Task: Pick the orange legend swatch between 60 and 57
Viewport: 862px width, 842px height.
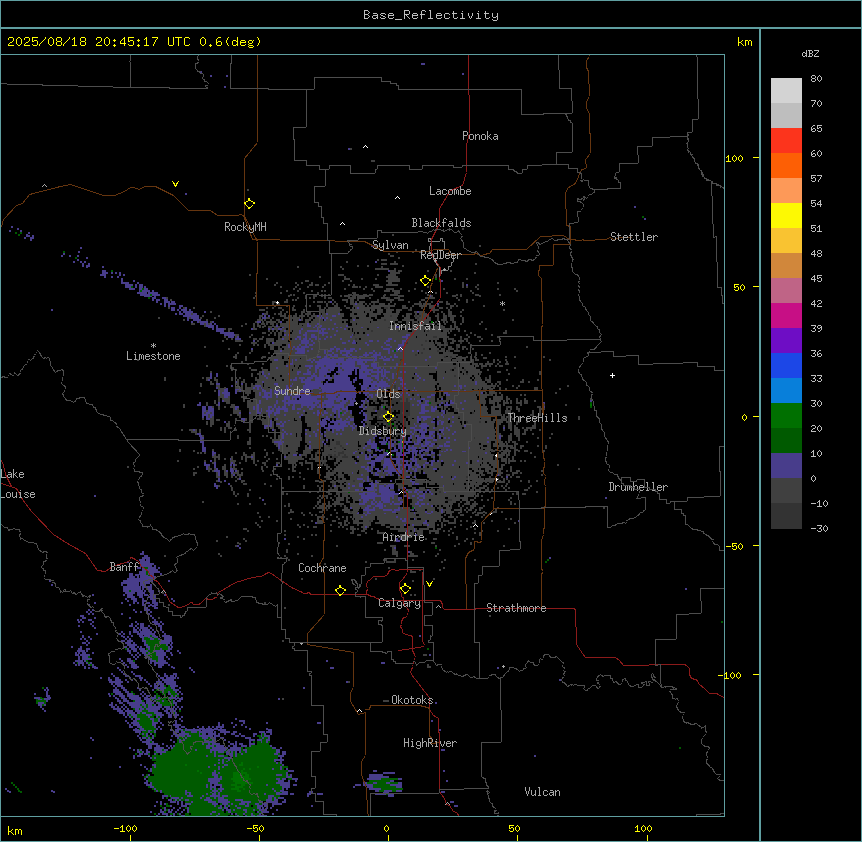Action: coord(786,165)
